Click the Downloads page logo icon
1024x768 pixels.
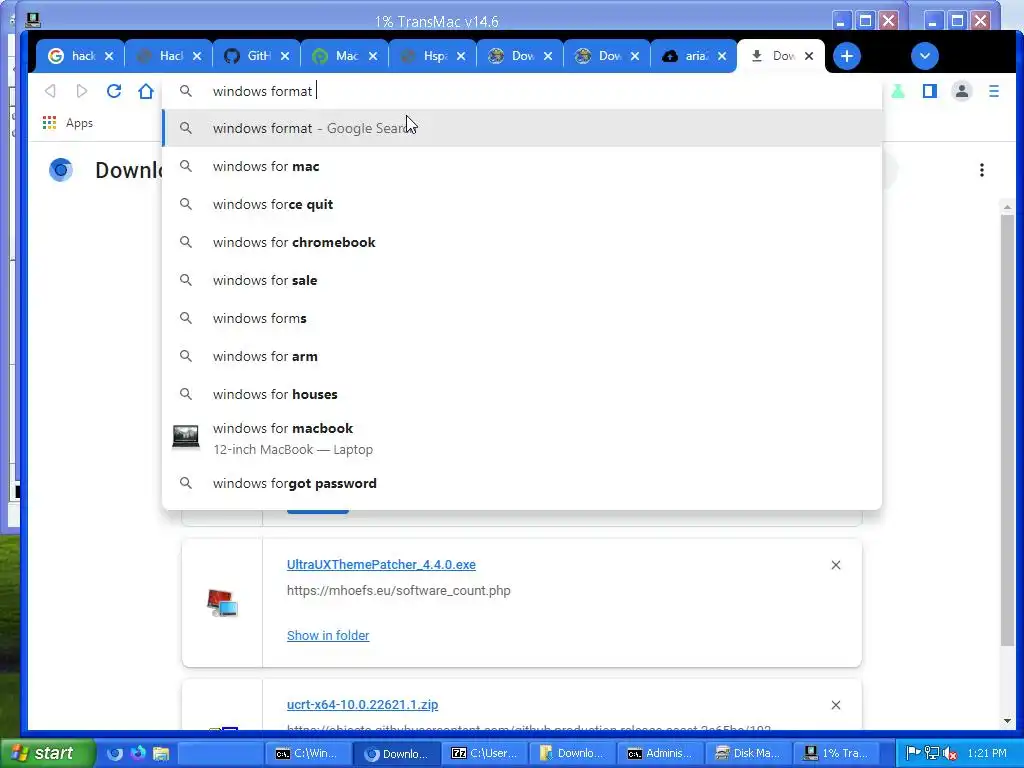click(x=61, y=170)
